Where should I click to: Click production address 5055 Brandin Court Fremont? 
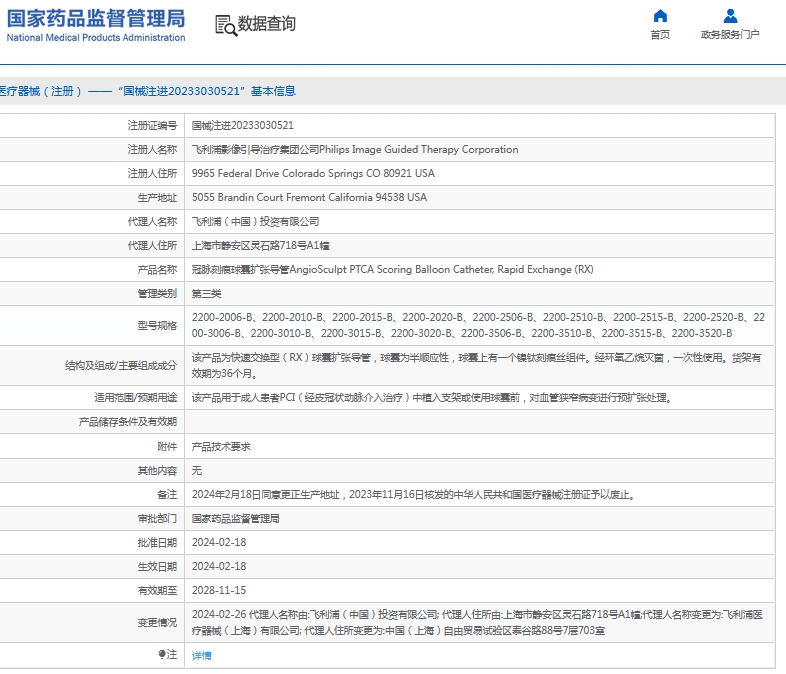(309, 197)
